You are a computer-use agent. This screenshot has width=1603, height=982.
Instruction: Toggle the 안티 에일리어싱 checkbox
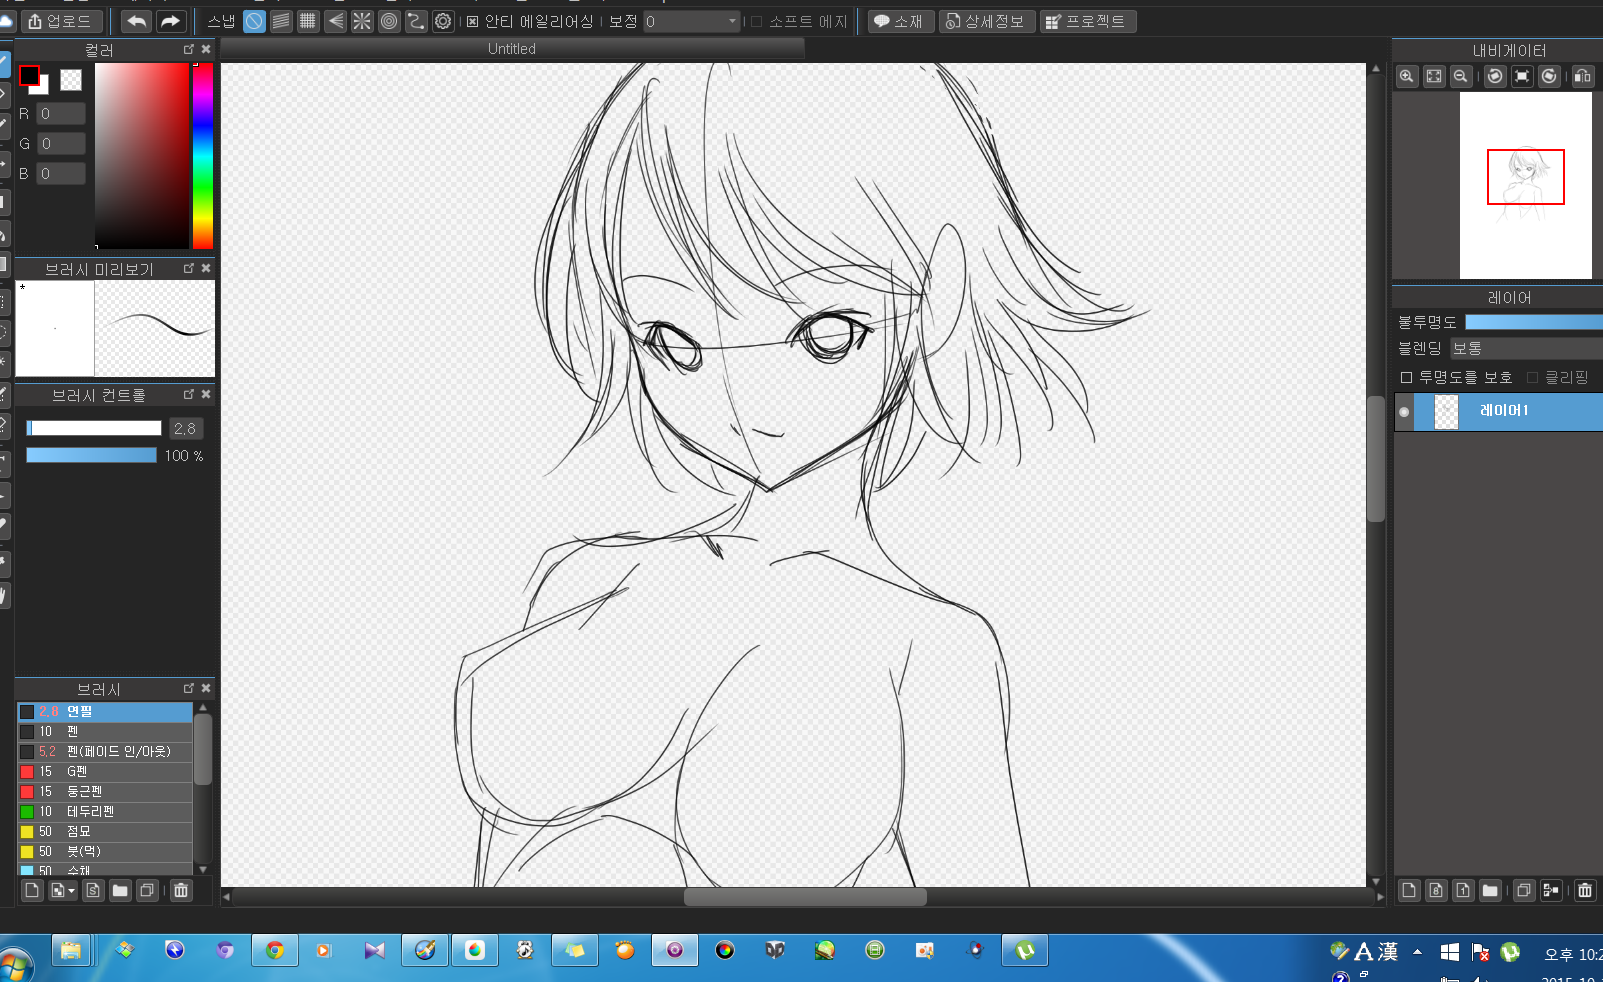[x=473, y=21]
